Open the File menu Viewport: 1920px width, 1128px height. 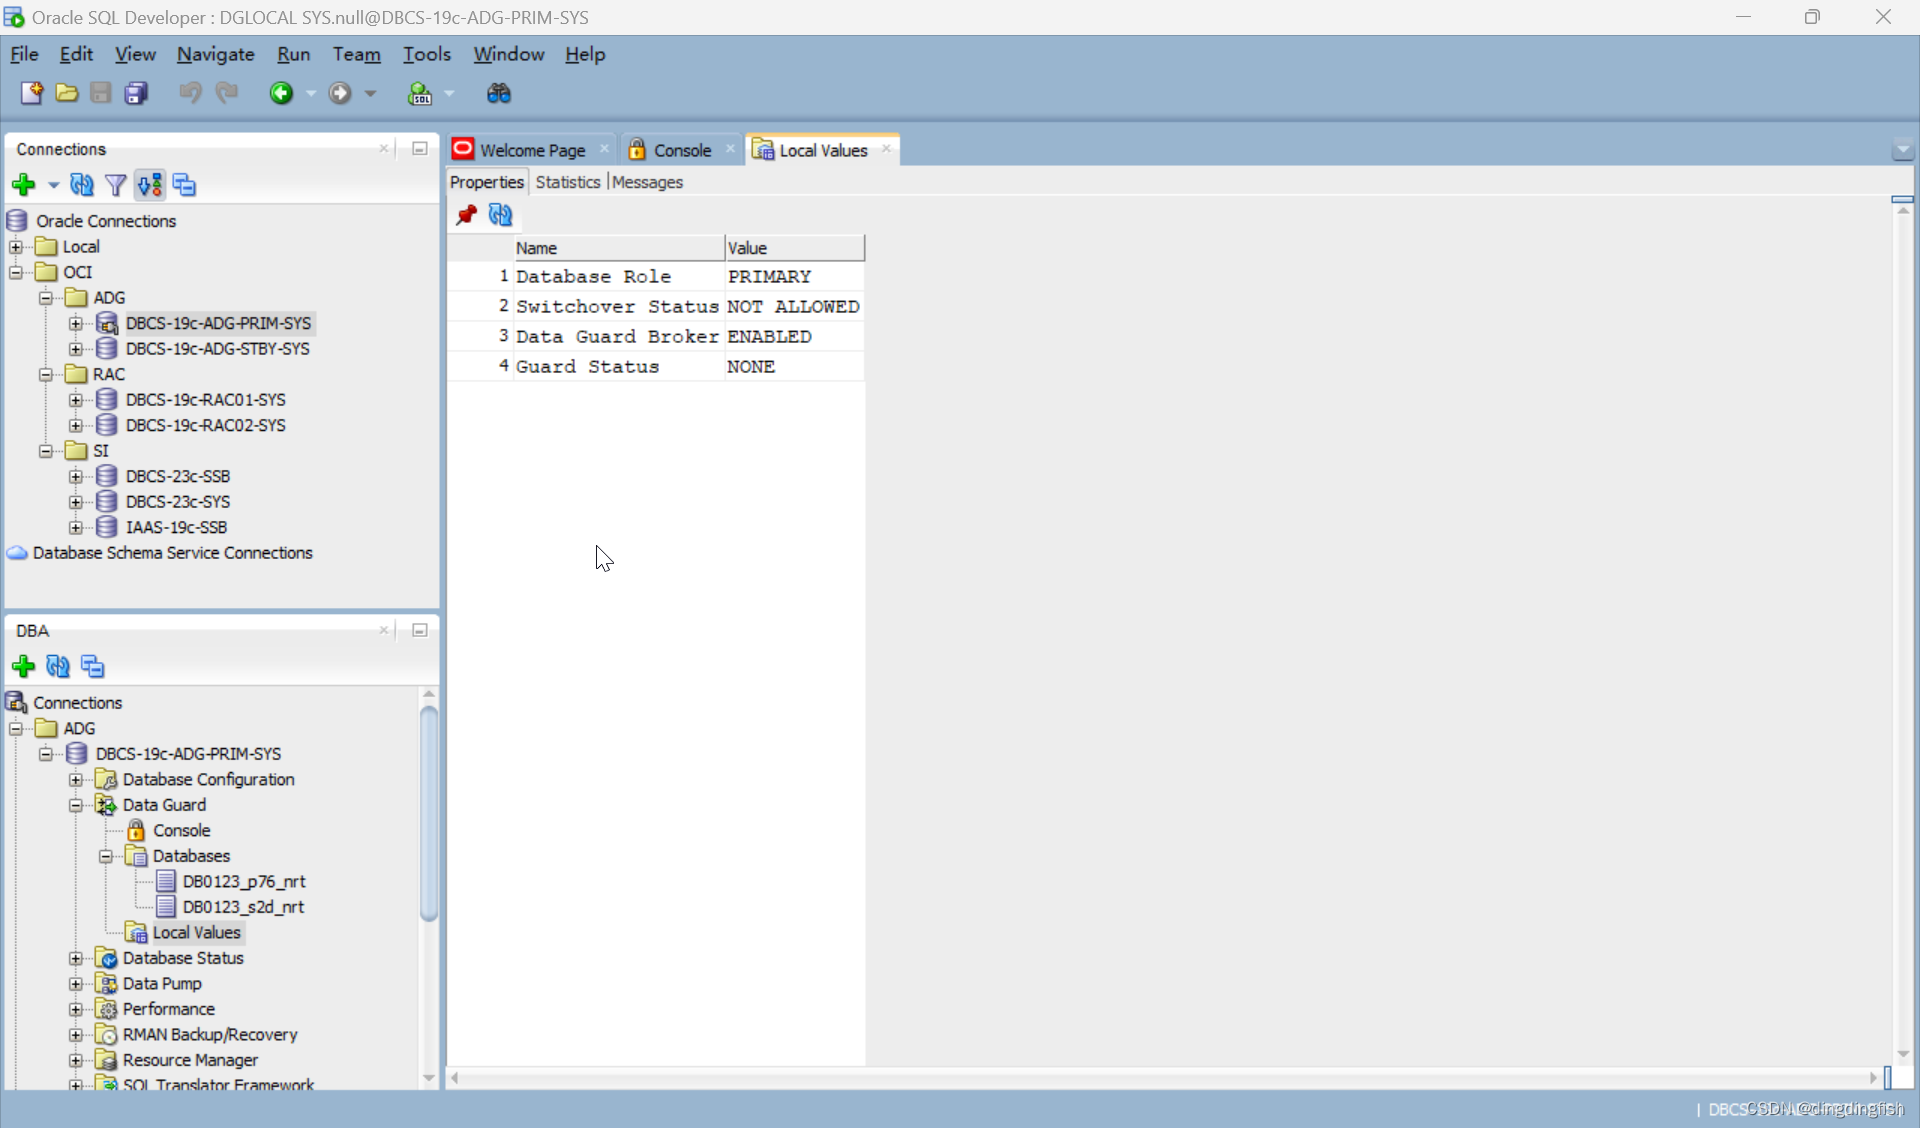point(24,54)
